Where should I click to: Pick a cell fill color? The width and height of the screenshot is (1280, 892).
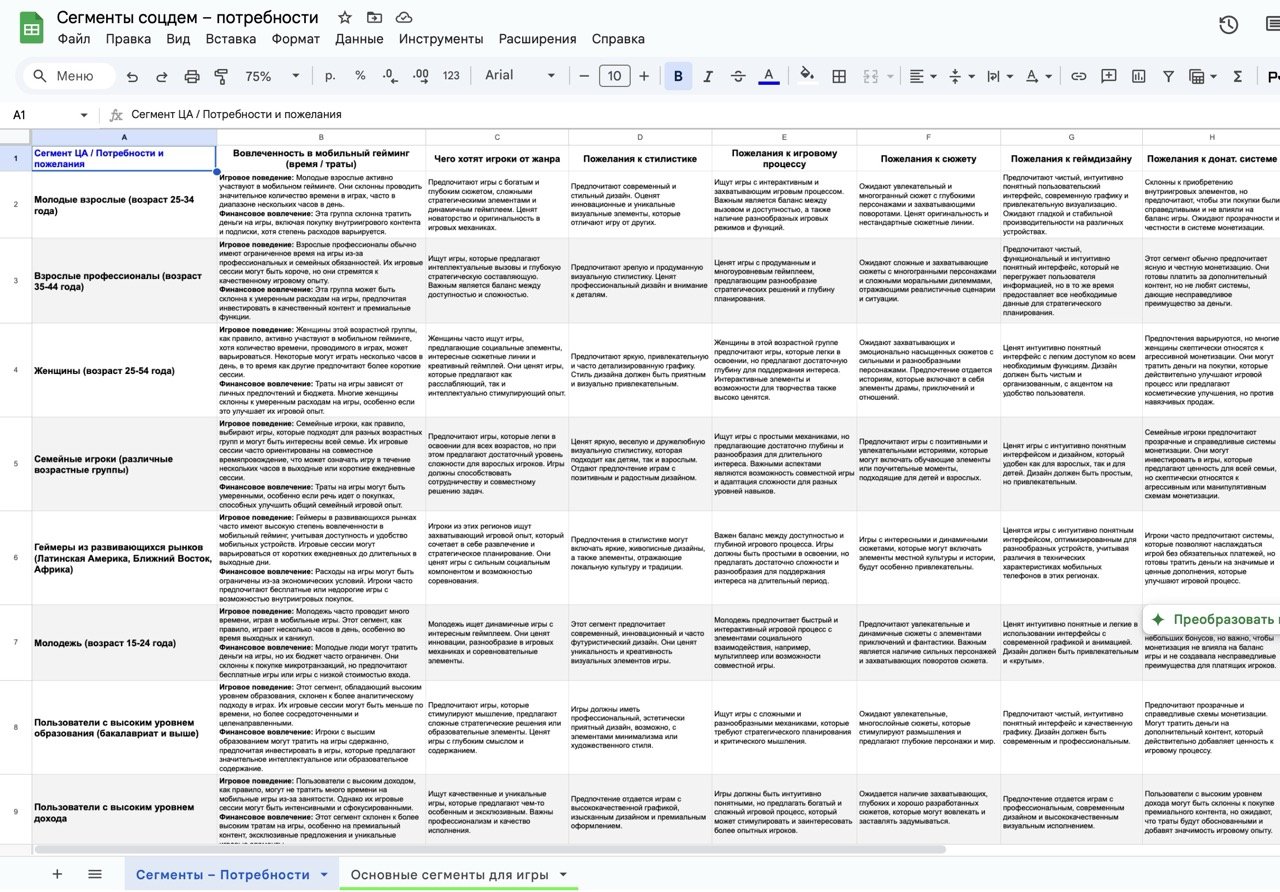click(807, 76)
